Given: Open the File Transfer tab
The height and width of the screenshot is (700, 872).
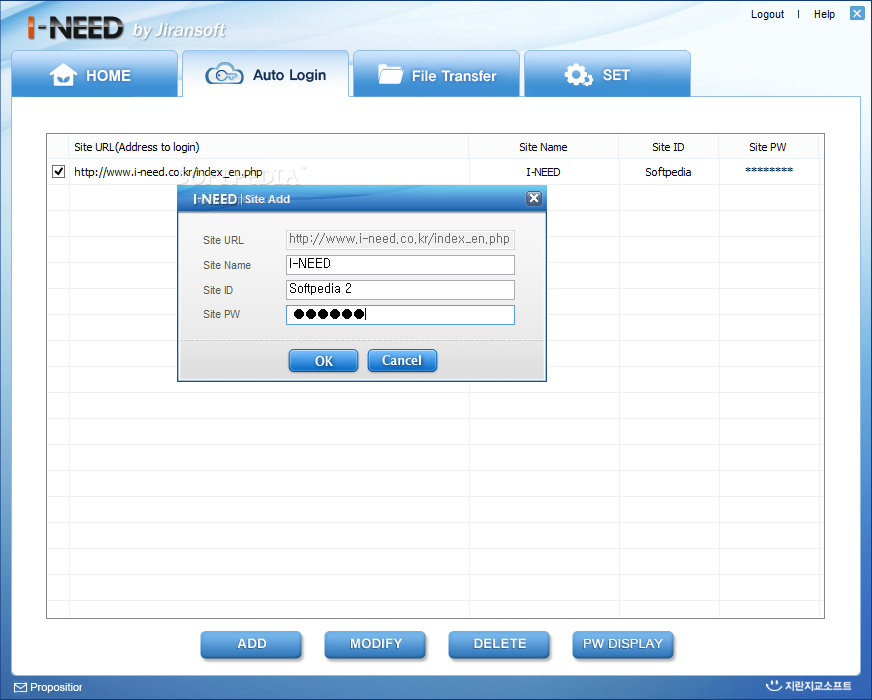Looking at the screenshot, I should pos(437,75).
